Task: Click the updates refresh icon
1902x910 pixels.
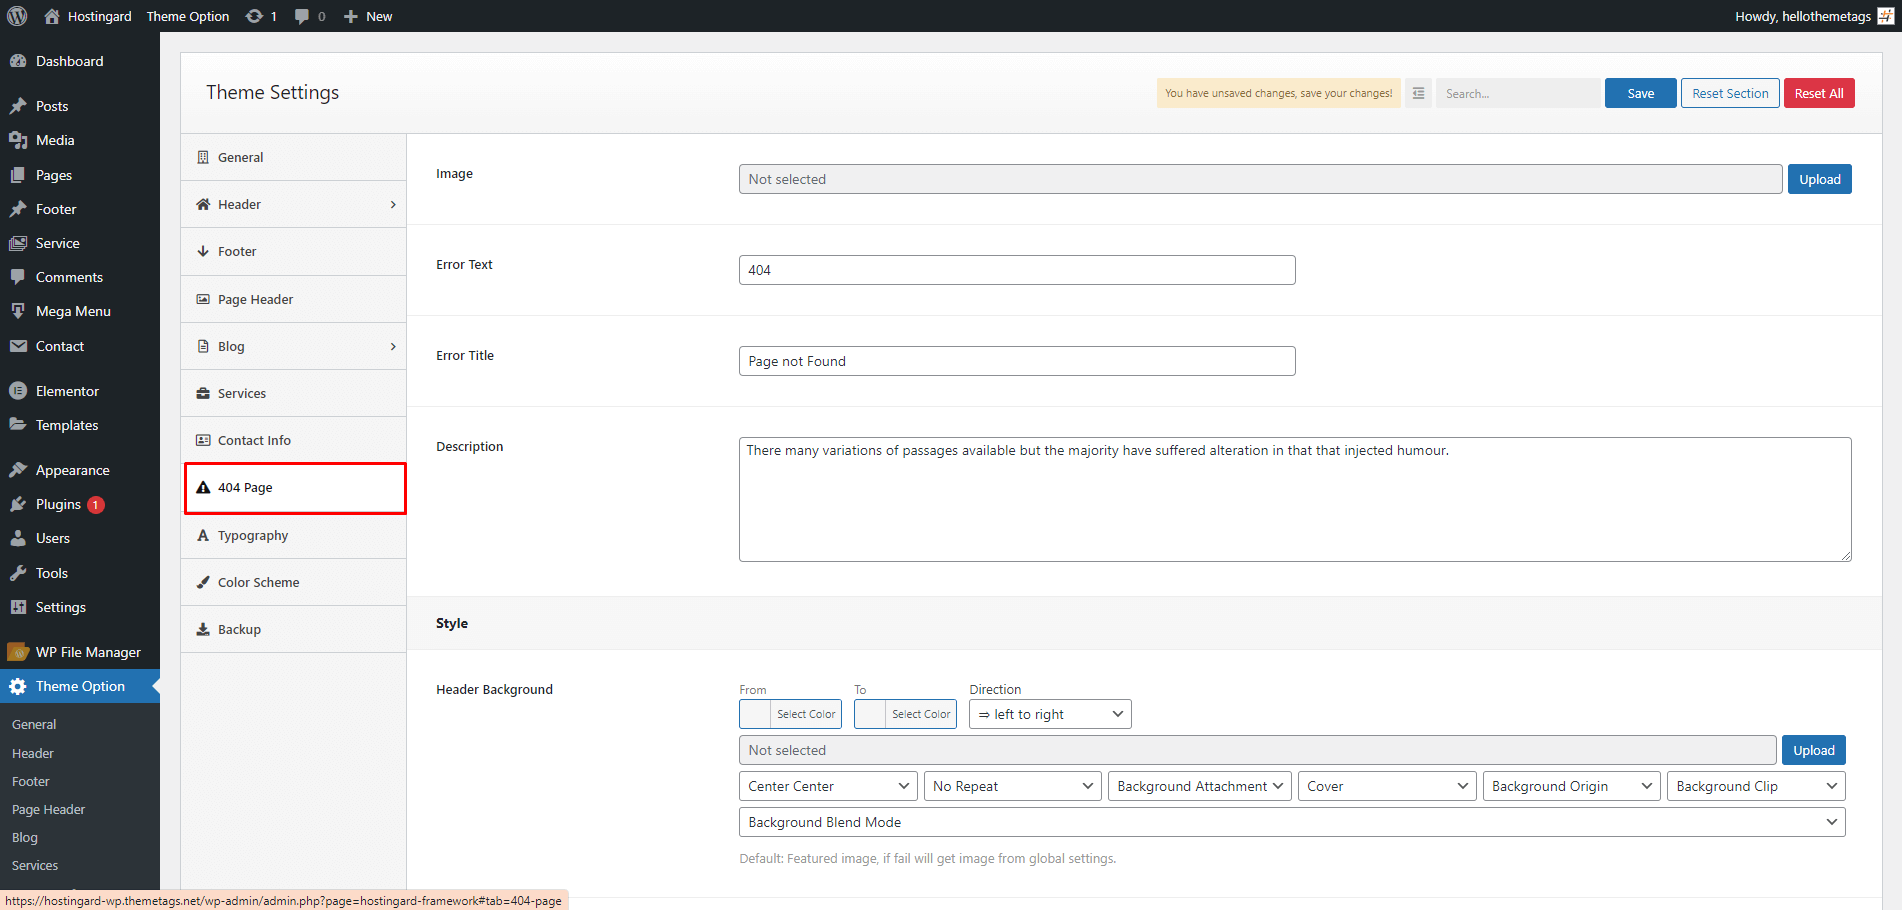Action: 254,16
